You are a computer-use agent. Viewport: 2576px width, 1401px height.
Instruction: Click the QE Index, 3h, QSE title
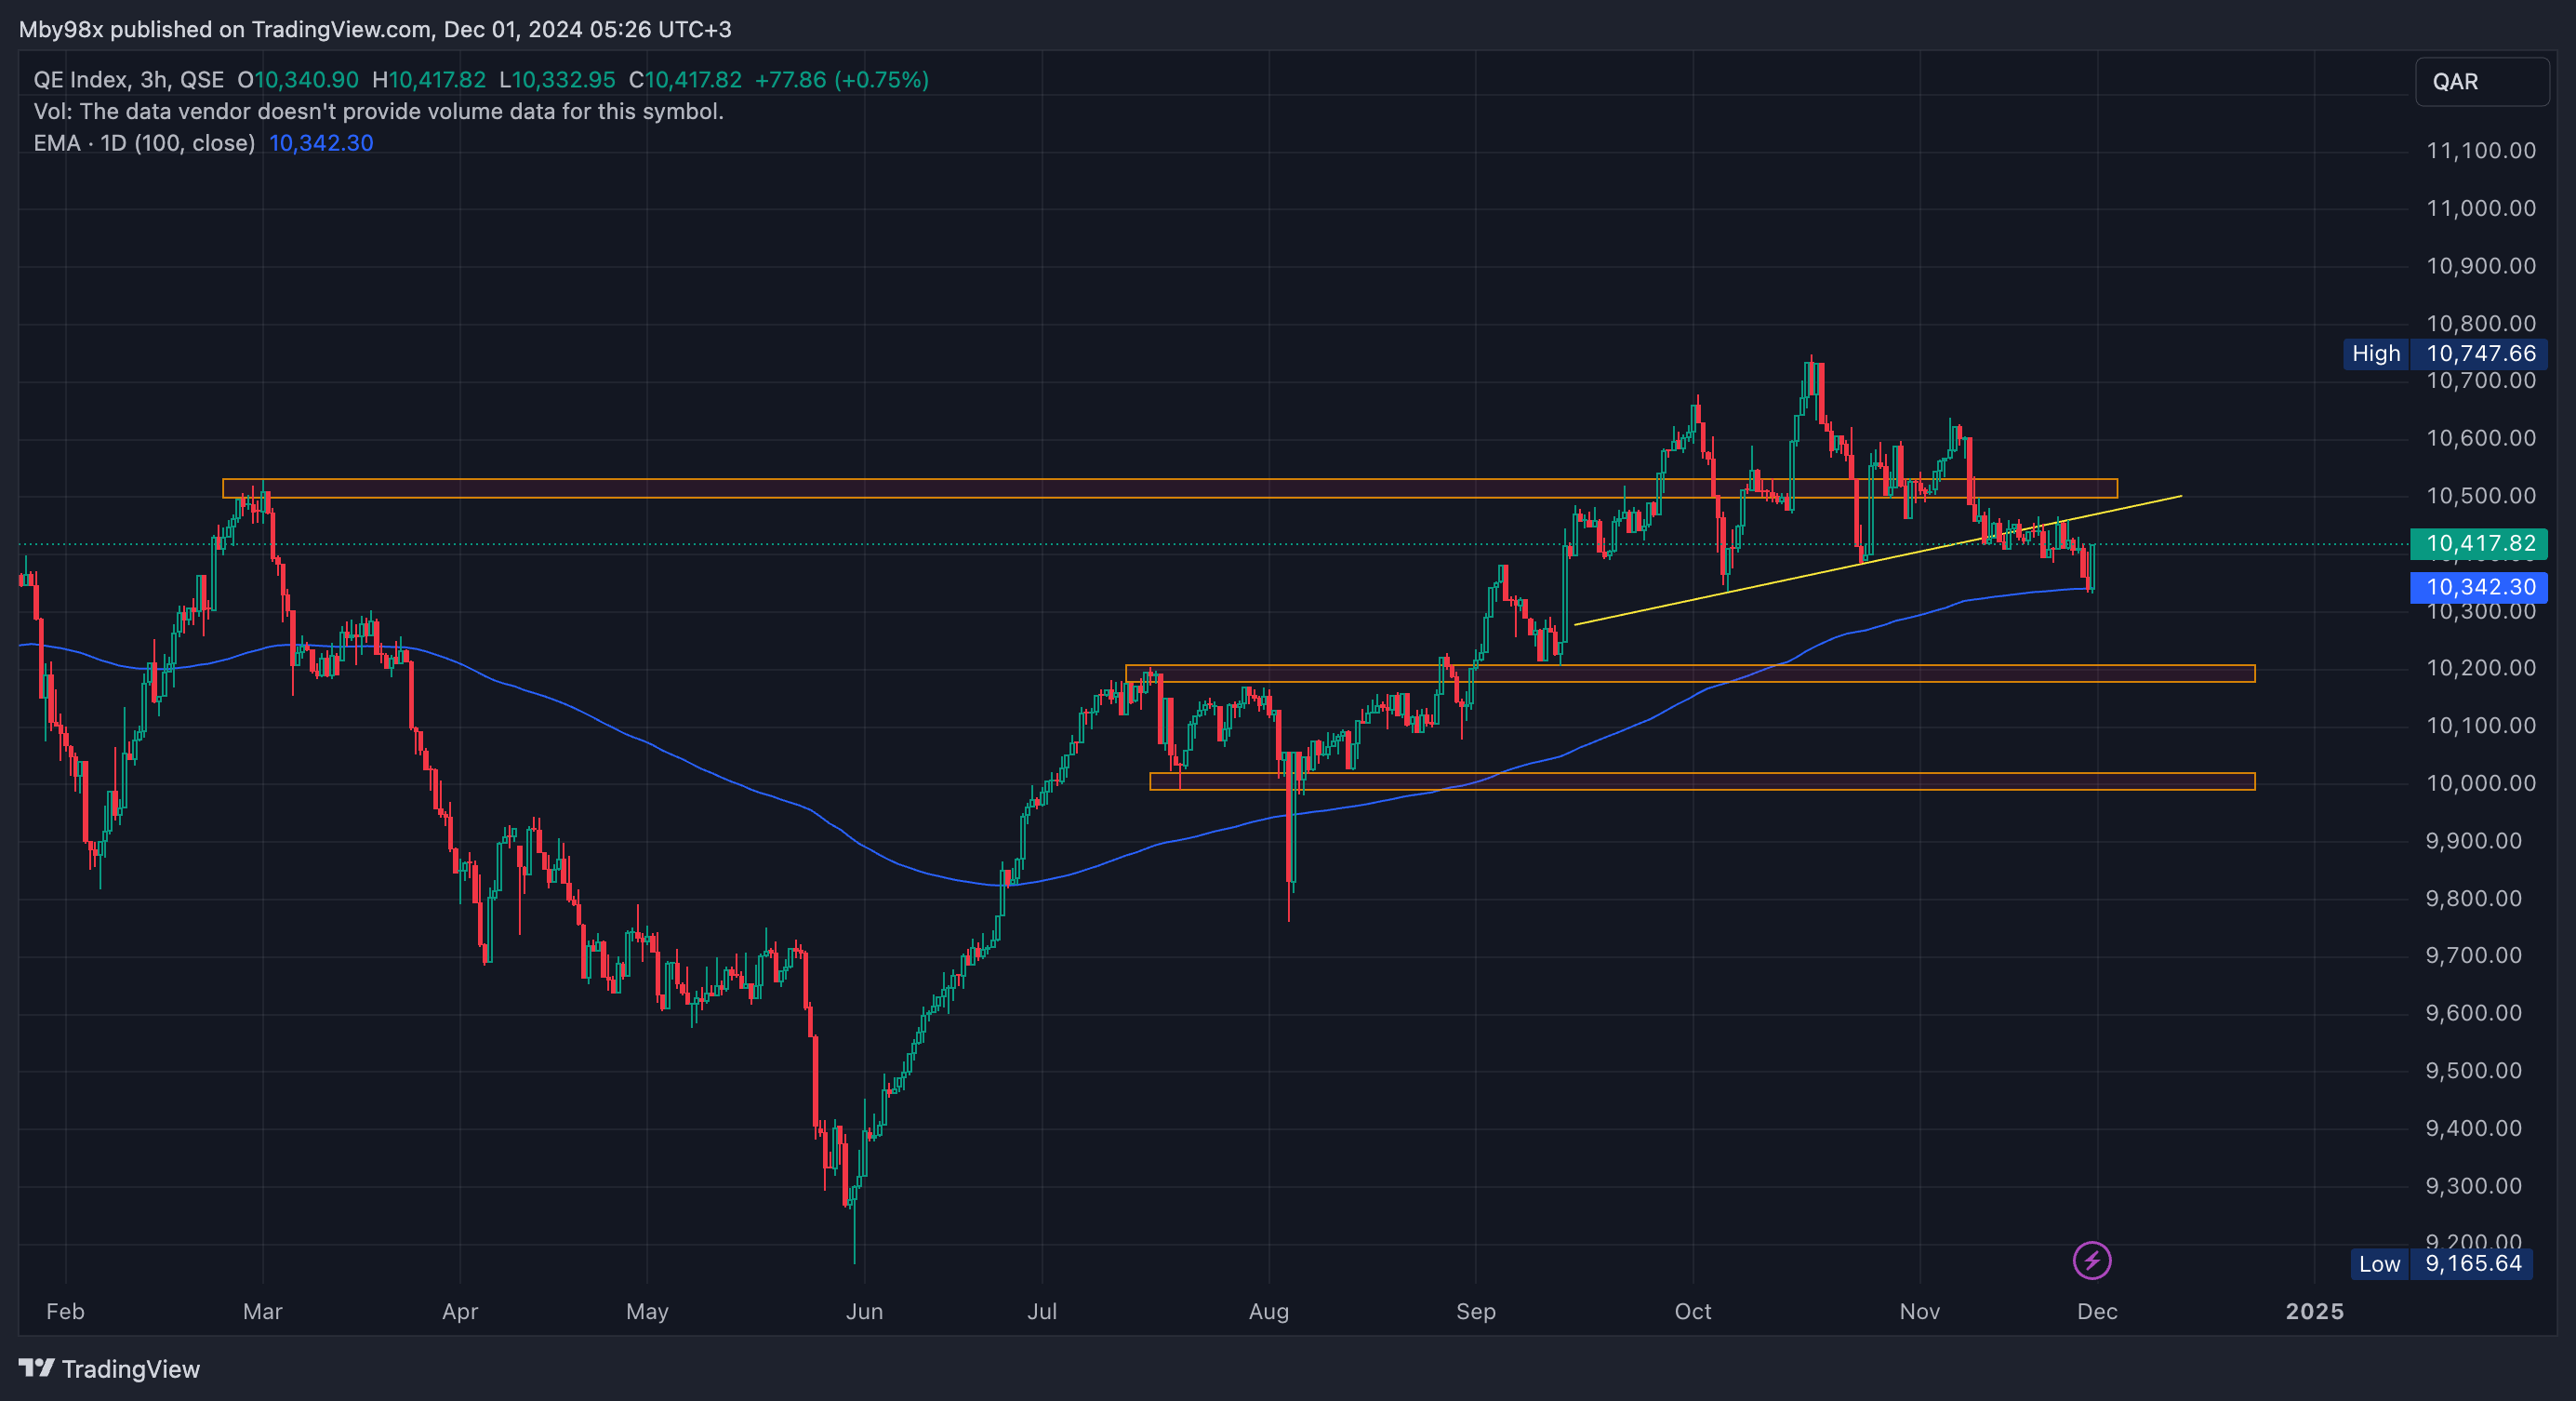[128, 80]
